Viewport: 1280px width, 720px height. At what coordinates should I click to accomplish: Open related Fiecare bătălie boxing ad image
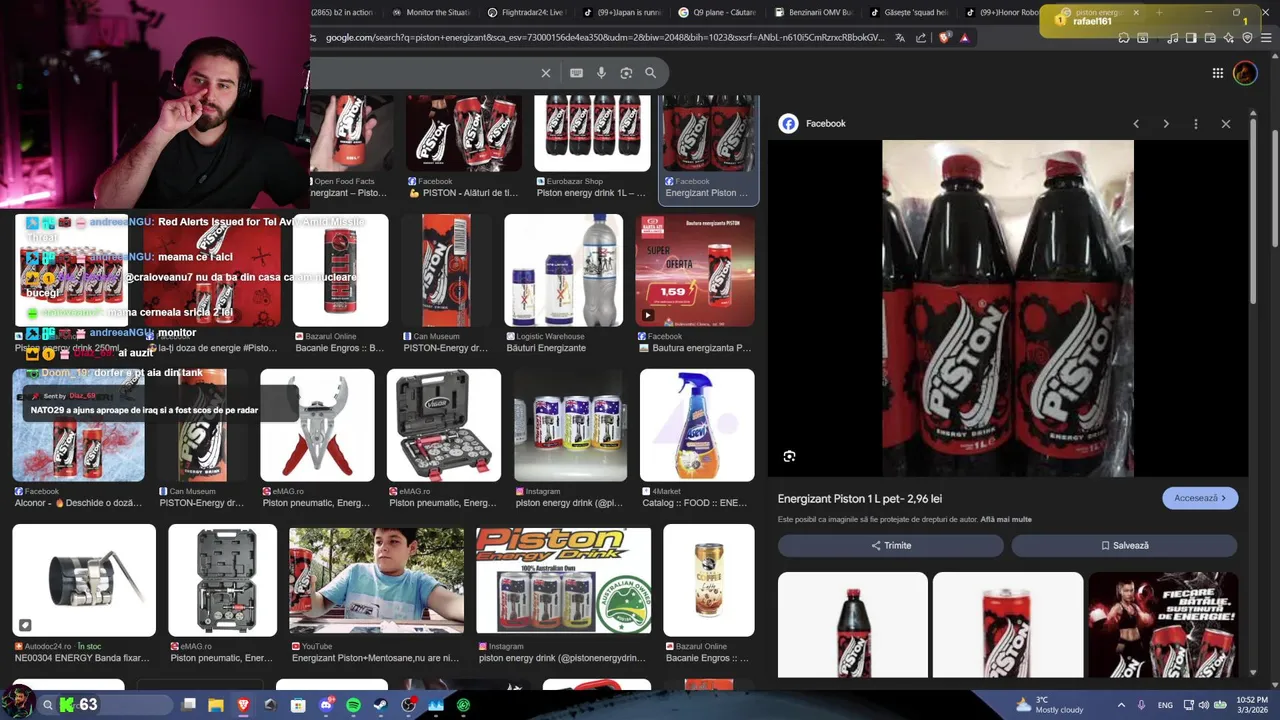coord(1163,624)
